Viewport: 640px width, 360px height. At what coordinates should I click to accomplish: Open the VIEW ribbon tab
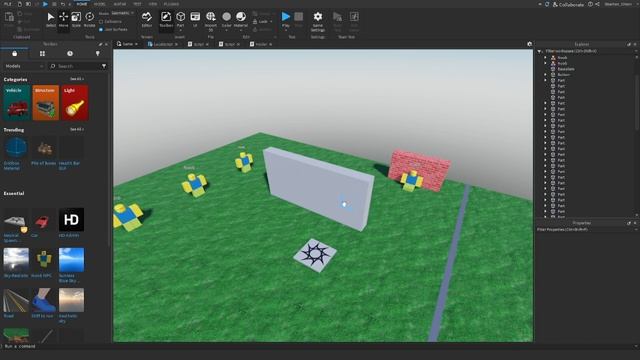(153, 4)
